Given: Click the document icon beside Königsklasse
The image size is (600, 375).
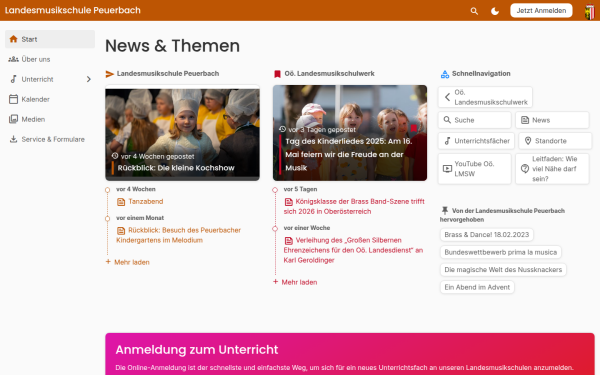Looking at the screenshot, I should (289, 202).
